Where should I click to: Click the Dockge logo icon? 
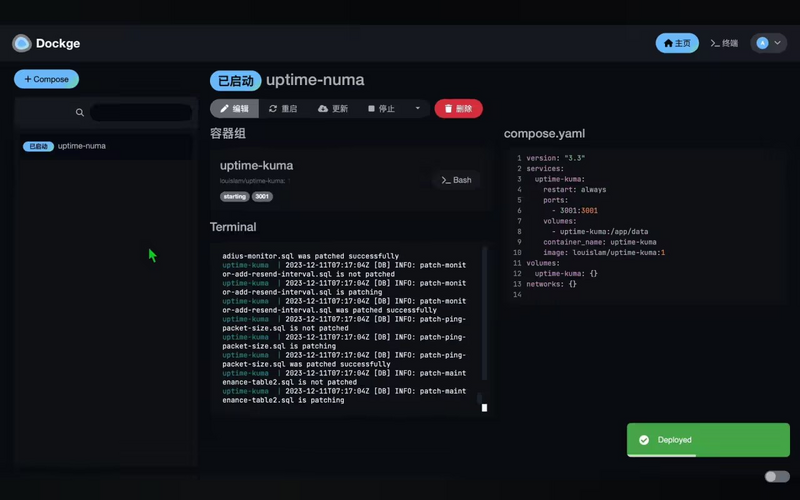pos(22,43)
